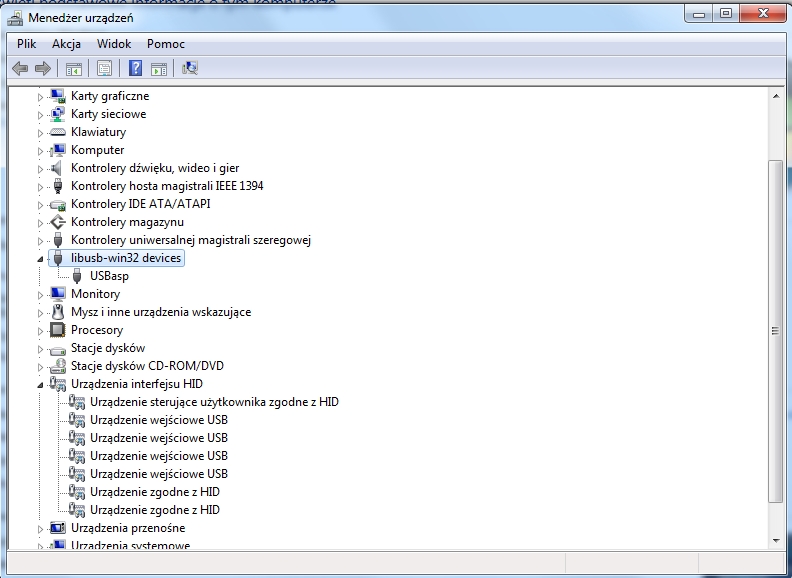The image size is (792, 578).
Task: Select the Kontrolery magazynu label
Action: [x=127, y=222]
